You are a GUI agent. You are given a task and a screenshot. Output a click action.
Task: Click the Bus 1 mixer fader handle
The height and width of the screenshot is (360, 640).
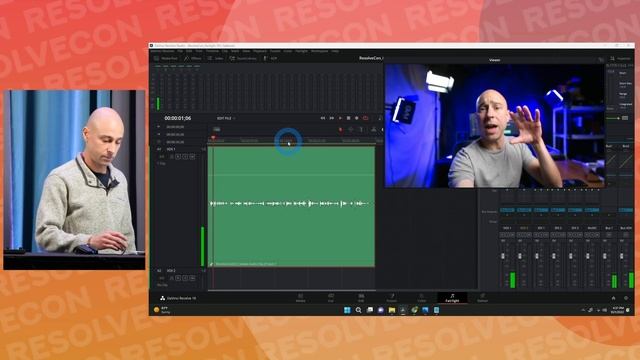coord(605,256)
